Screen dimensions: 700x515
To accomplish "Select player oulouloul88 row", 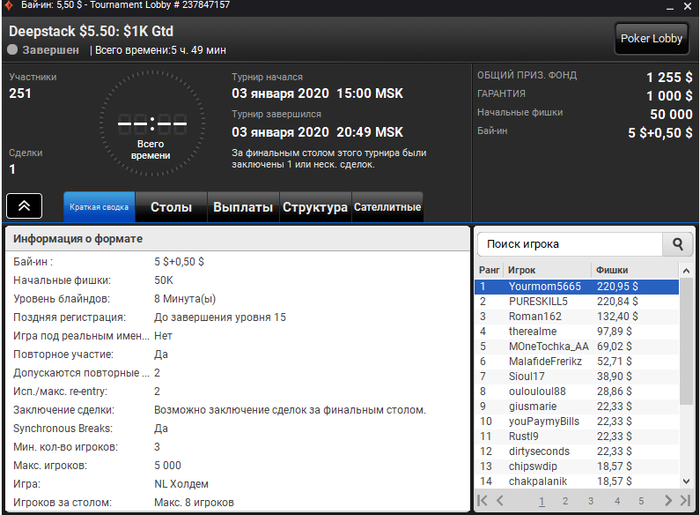I will (x=577, y=391).
